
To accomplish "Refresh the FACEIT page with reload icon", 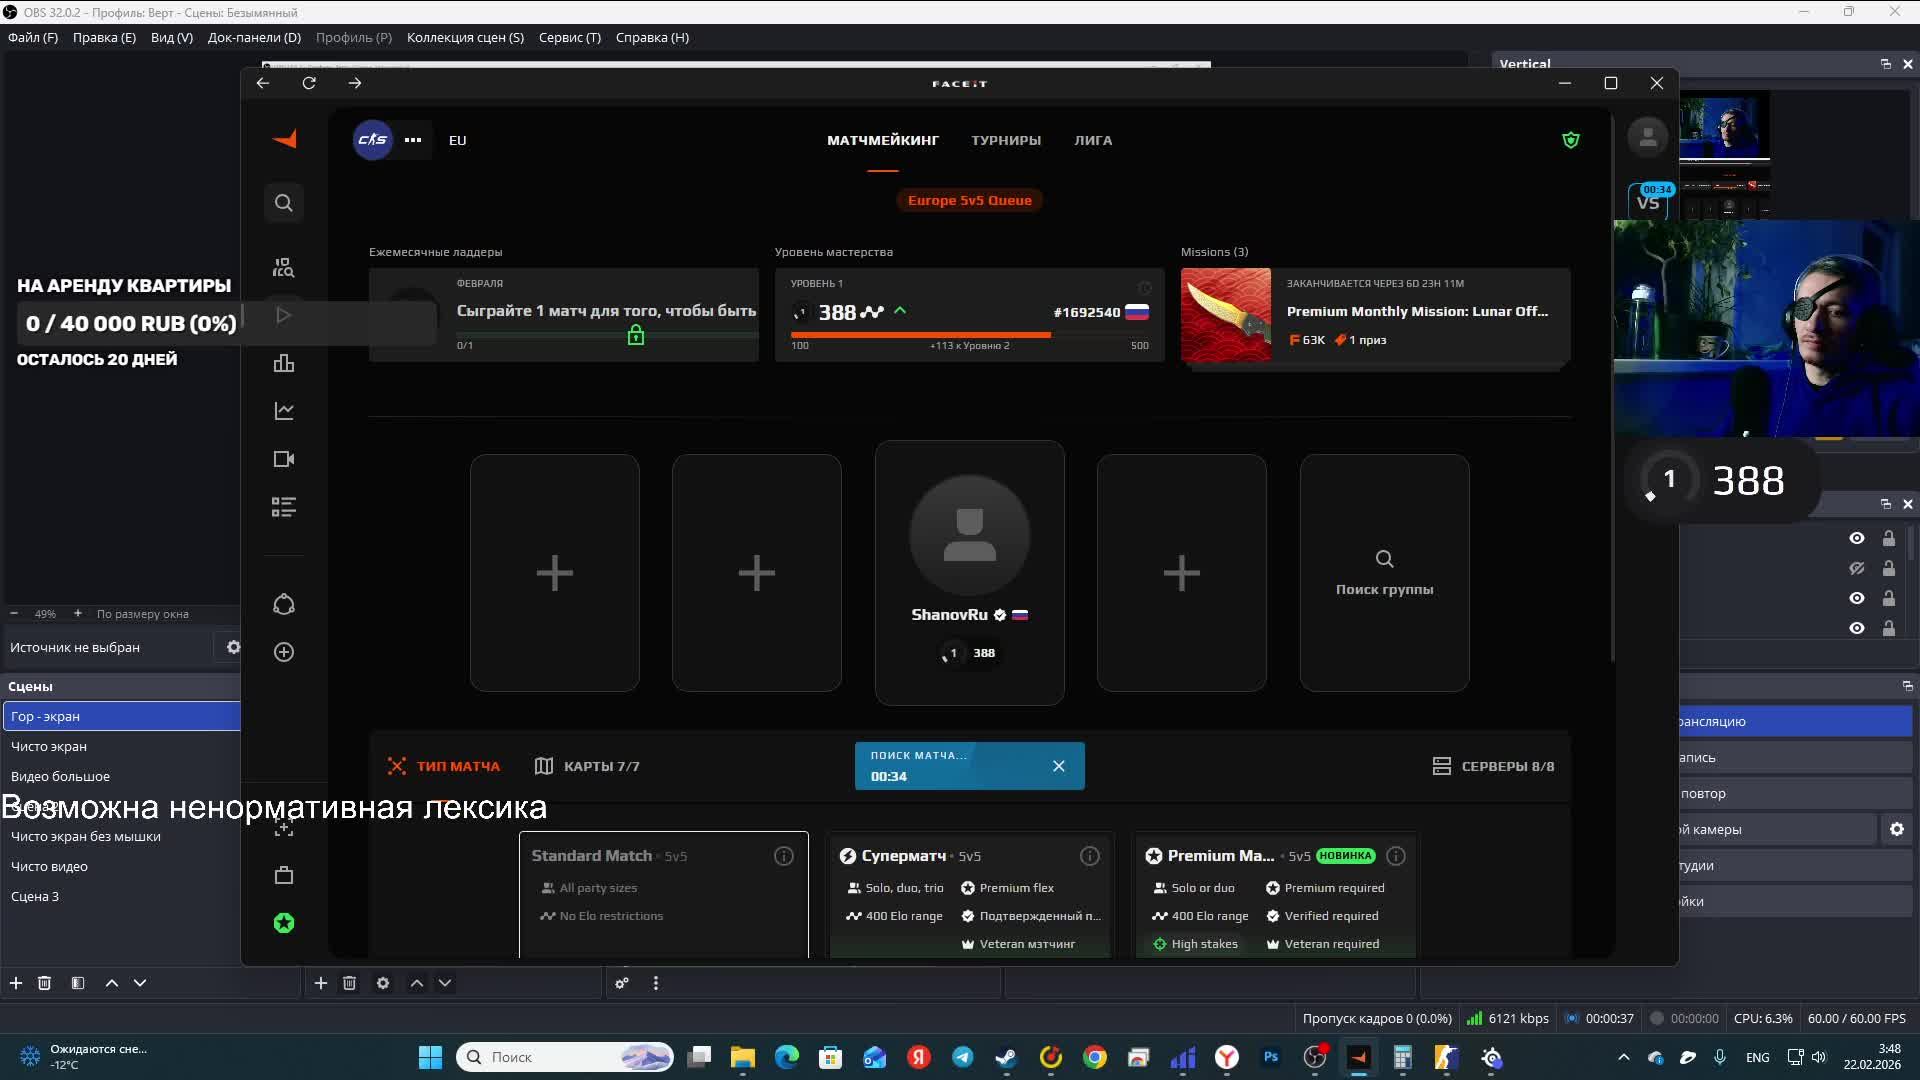I will pos(309,83).
